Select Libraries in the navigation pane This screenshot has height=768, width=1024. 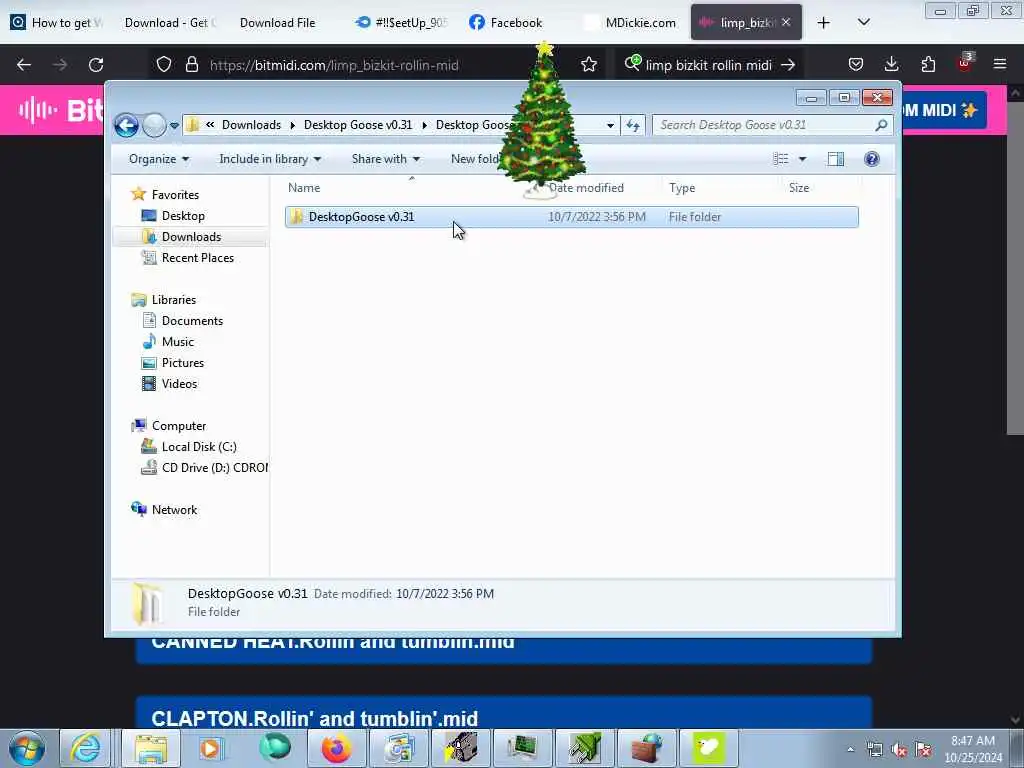(x=174, y=300)
